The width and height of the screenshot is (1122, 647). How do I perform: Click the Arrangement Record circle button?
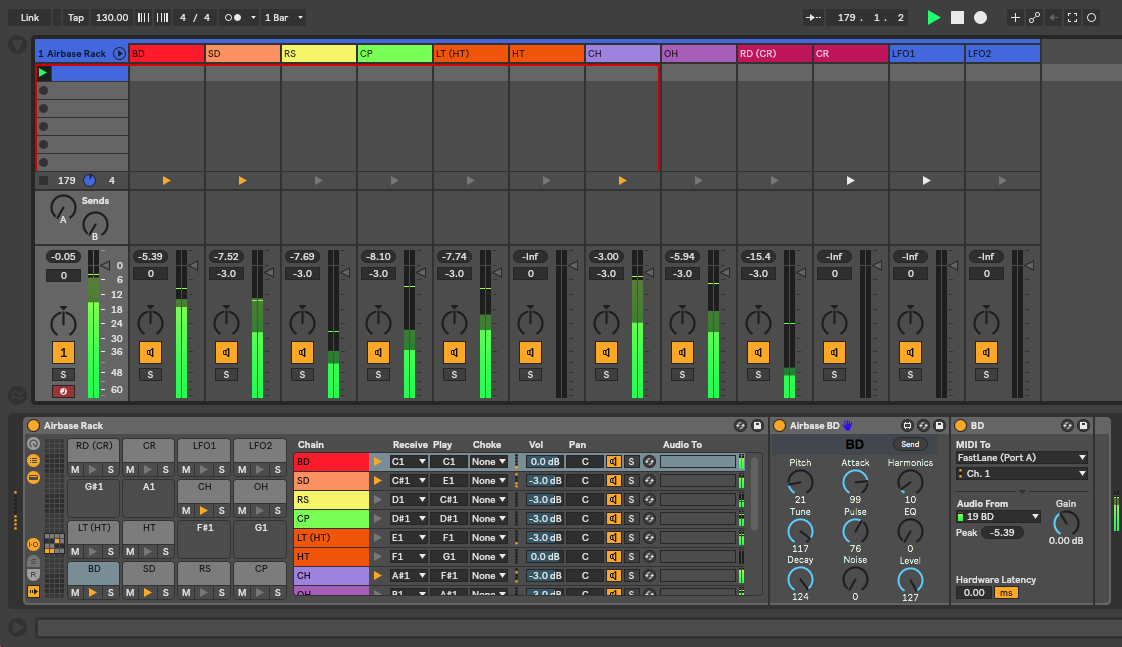(980, 17)
